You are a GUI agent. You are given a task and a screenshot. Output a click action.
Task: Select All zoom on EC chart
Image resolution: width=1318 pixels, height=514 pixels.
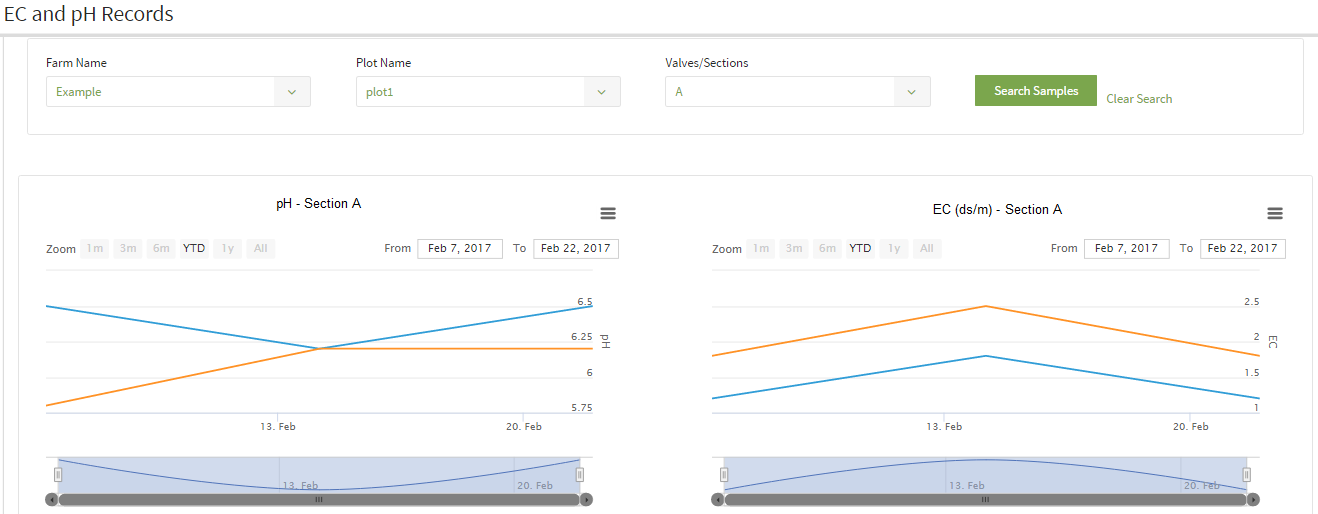pyautogui.click(x=927, y=249)
